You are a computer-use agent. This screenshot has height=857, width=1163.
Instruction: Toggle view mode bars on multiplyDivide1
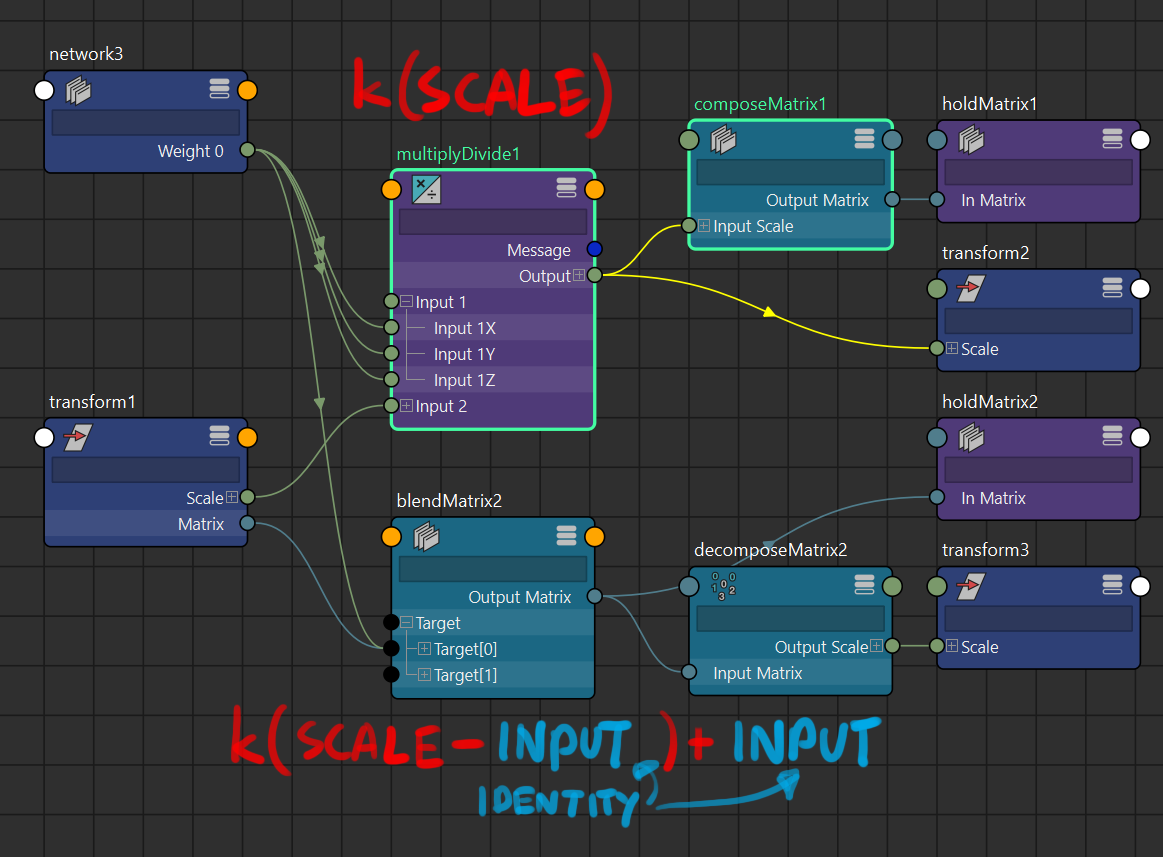point(566,189)
